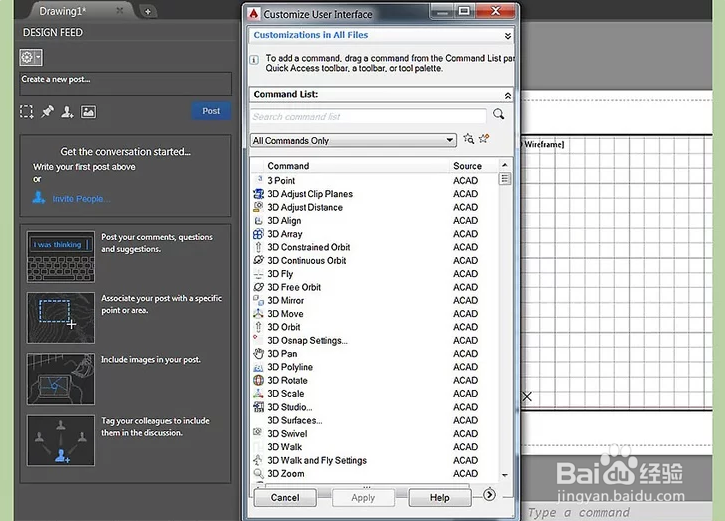Click the Cancel button
Screen dimensions: 725x521
[285, 497]
